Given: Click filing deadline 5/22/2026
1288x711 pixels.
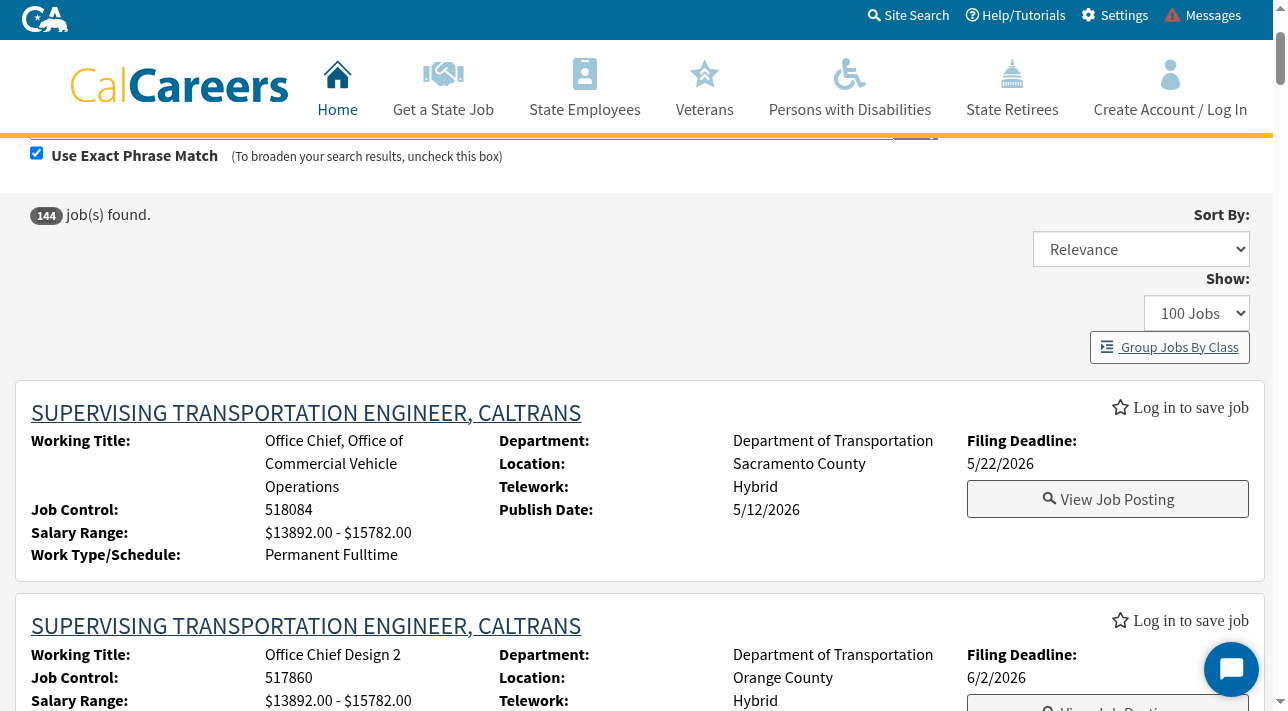Looking at the screenshot, I should [x=1001, y=464].
